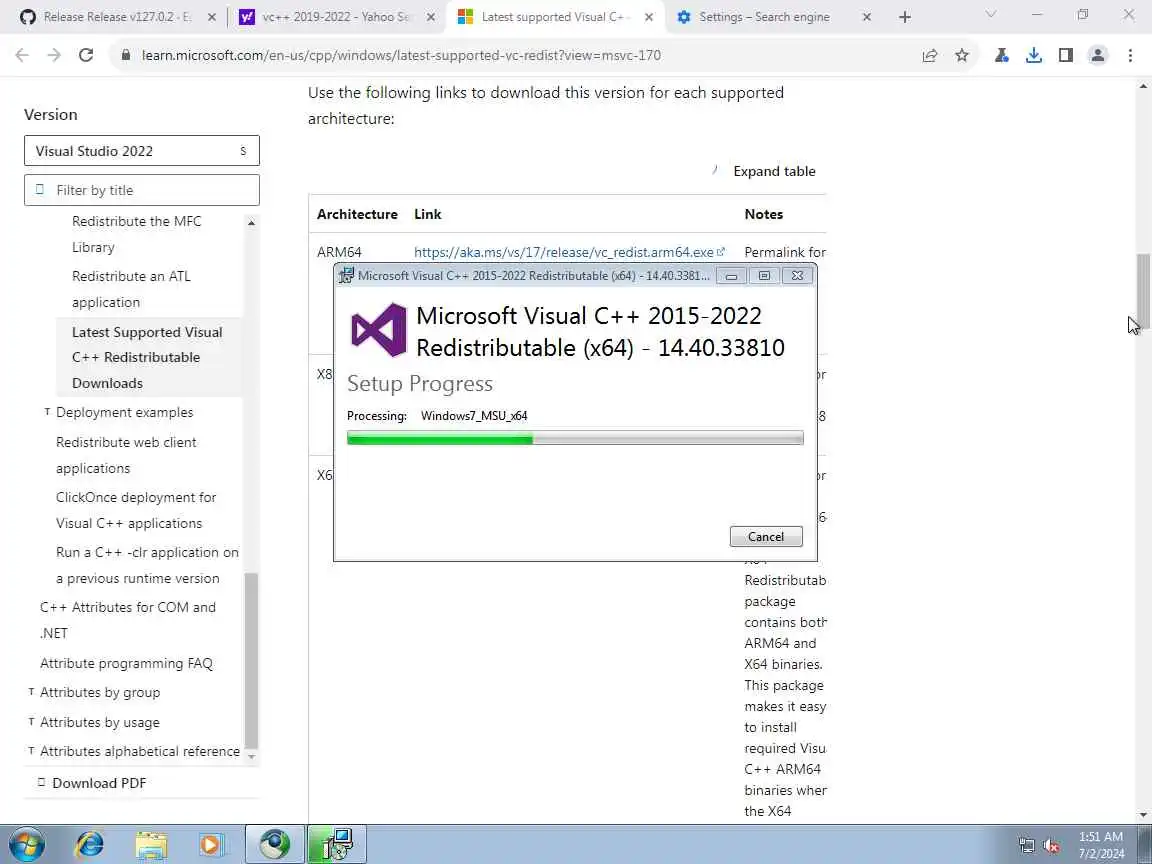Screen dimensions: 1152x864
Task: Open Redistribute the MFC Library link
Action: [x=137, y=234]
